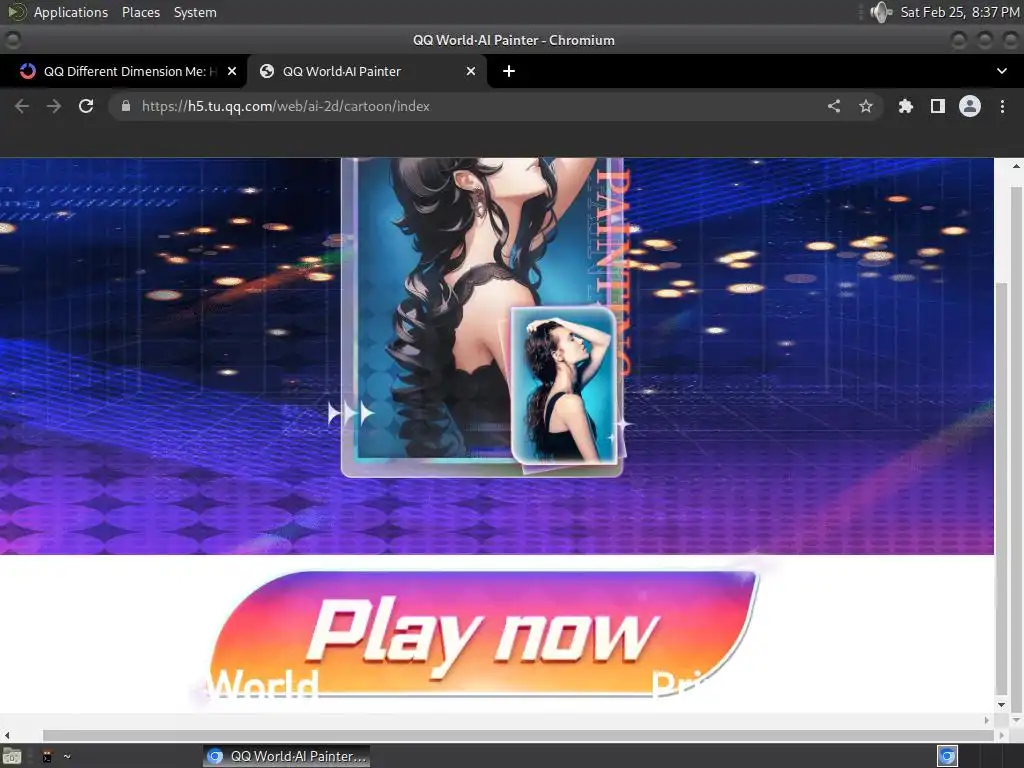Go forward using the browser forward arrow
1024x768 pixels.
pos(54,106)
